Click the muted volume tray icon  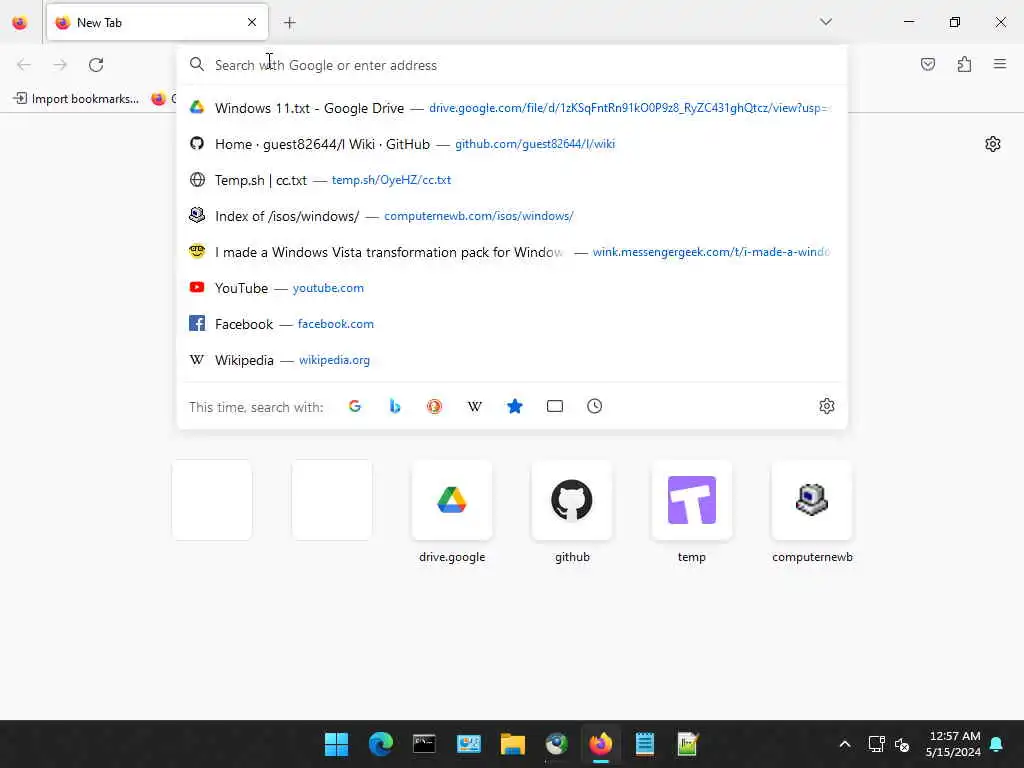pos(902,744)
